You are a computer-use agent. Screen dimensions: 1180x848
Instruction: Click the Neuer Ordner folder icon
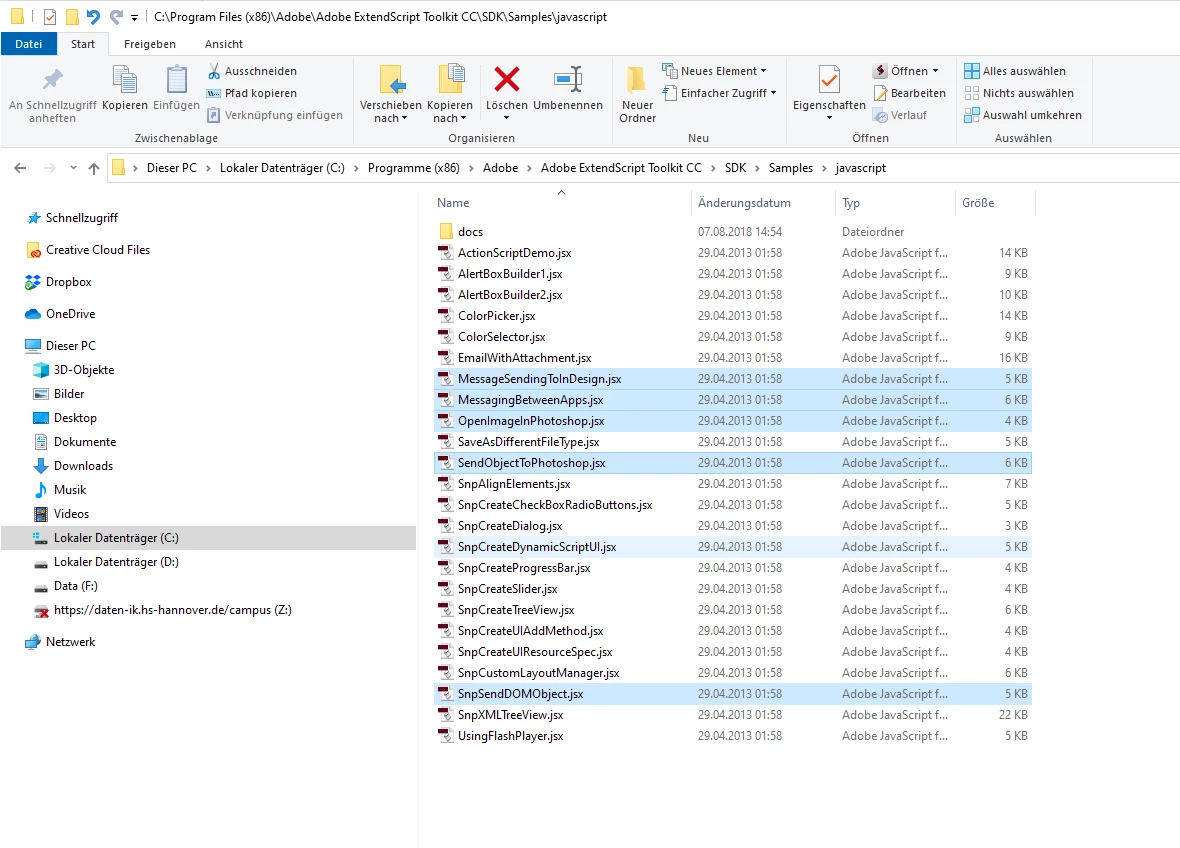coord(637,79)
